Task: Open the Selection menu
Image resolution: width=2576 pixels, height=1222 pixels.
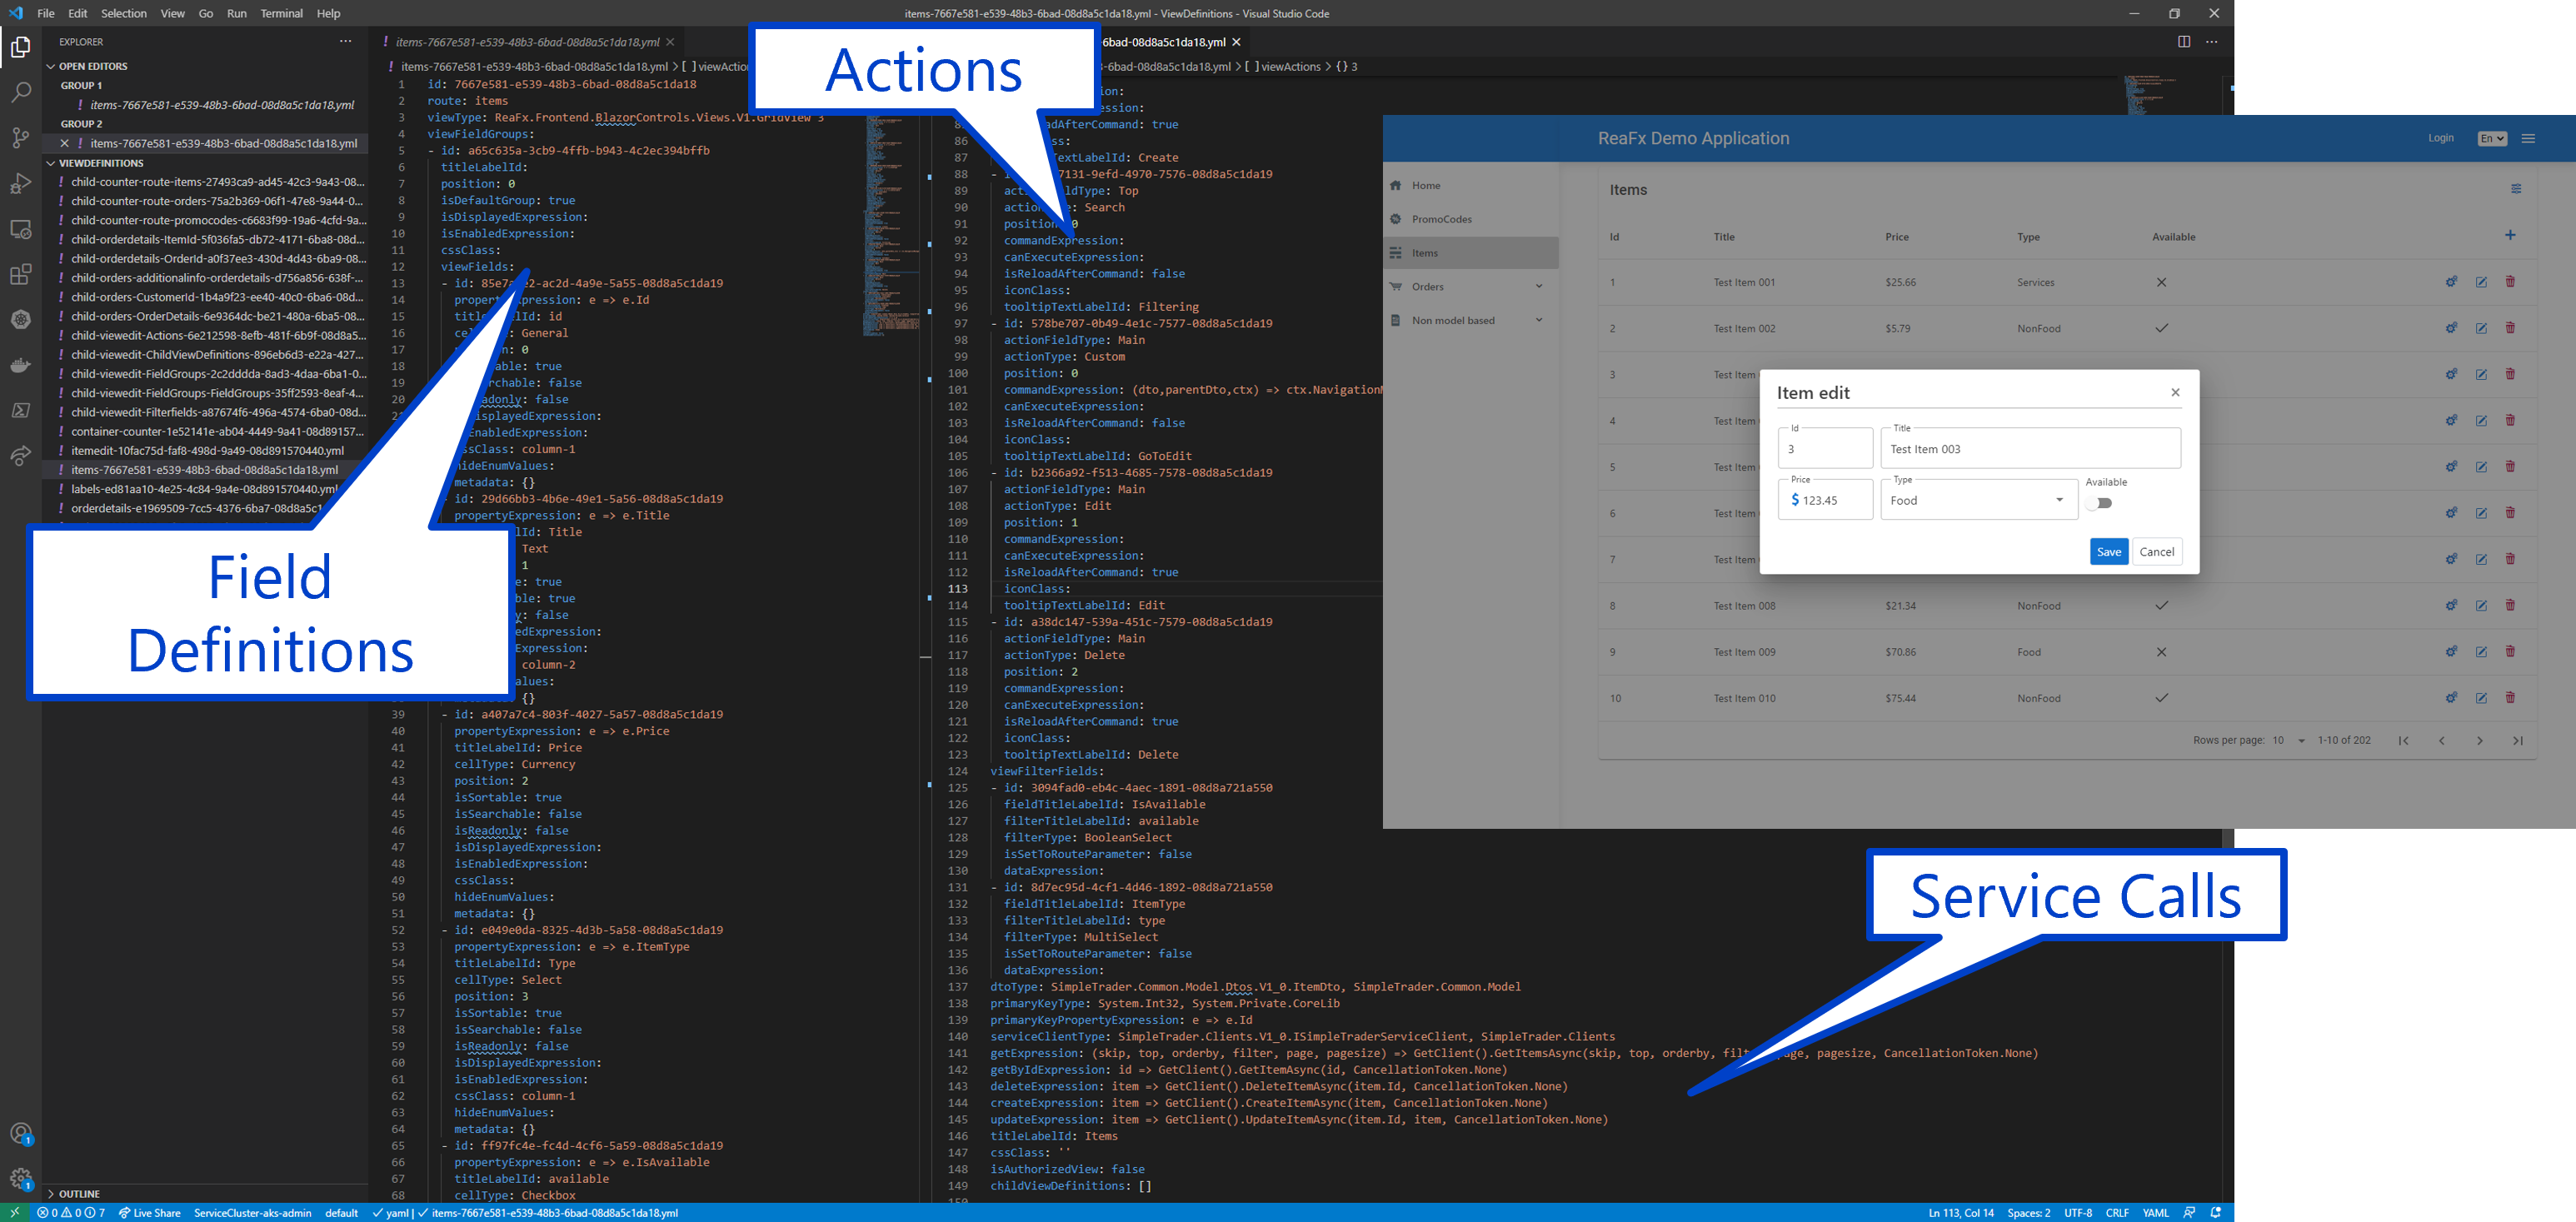Action: pyautogui.click(x=124, y=13)
